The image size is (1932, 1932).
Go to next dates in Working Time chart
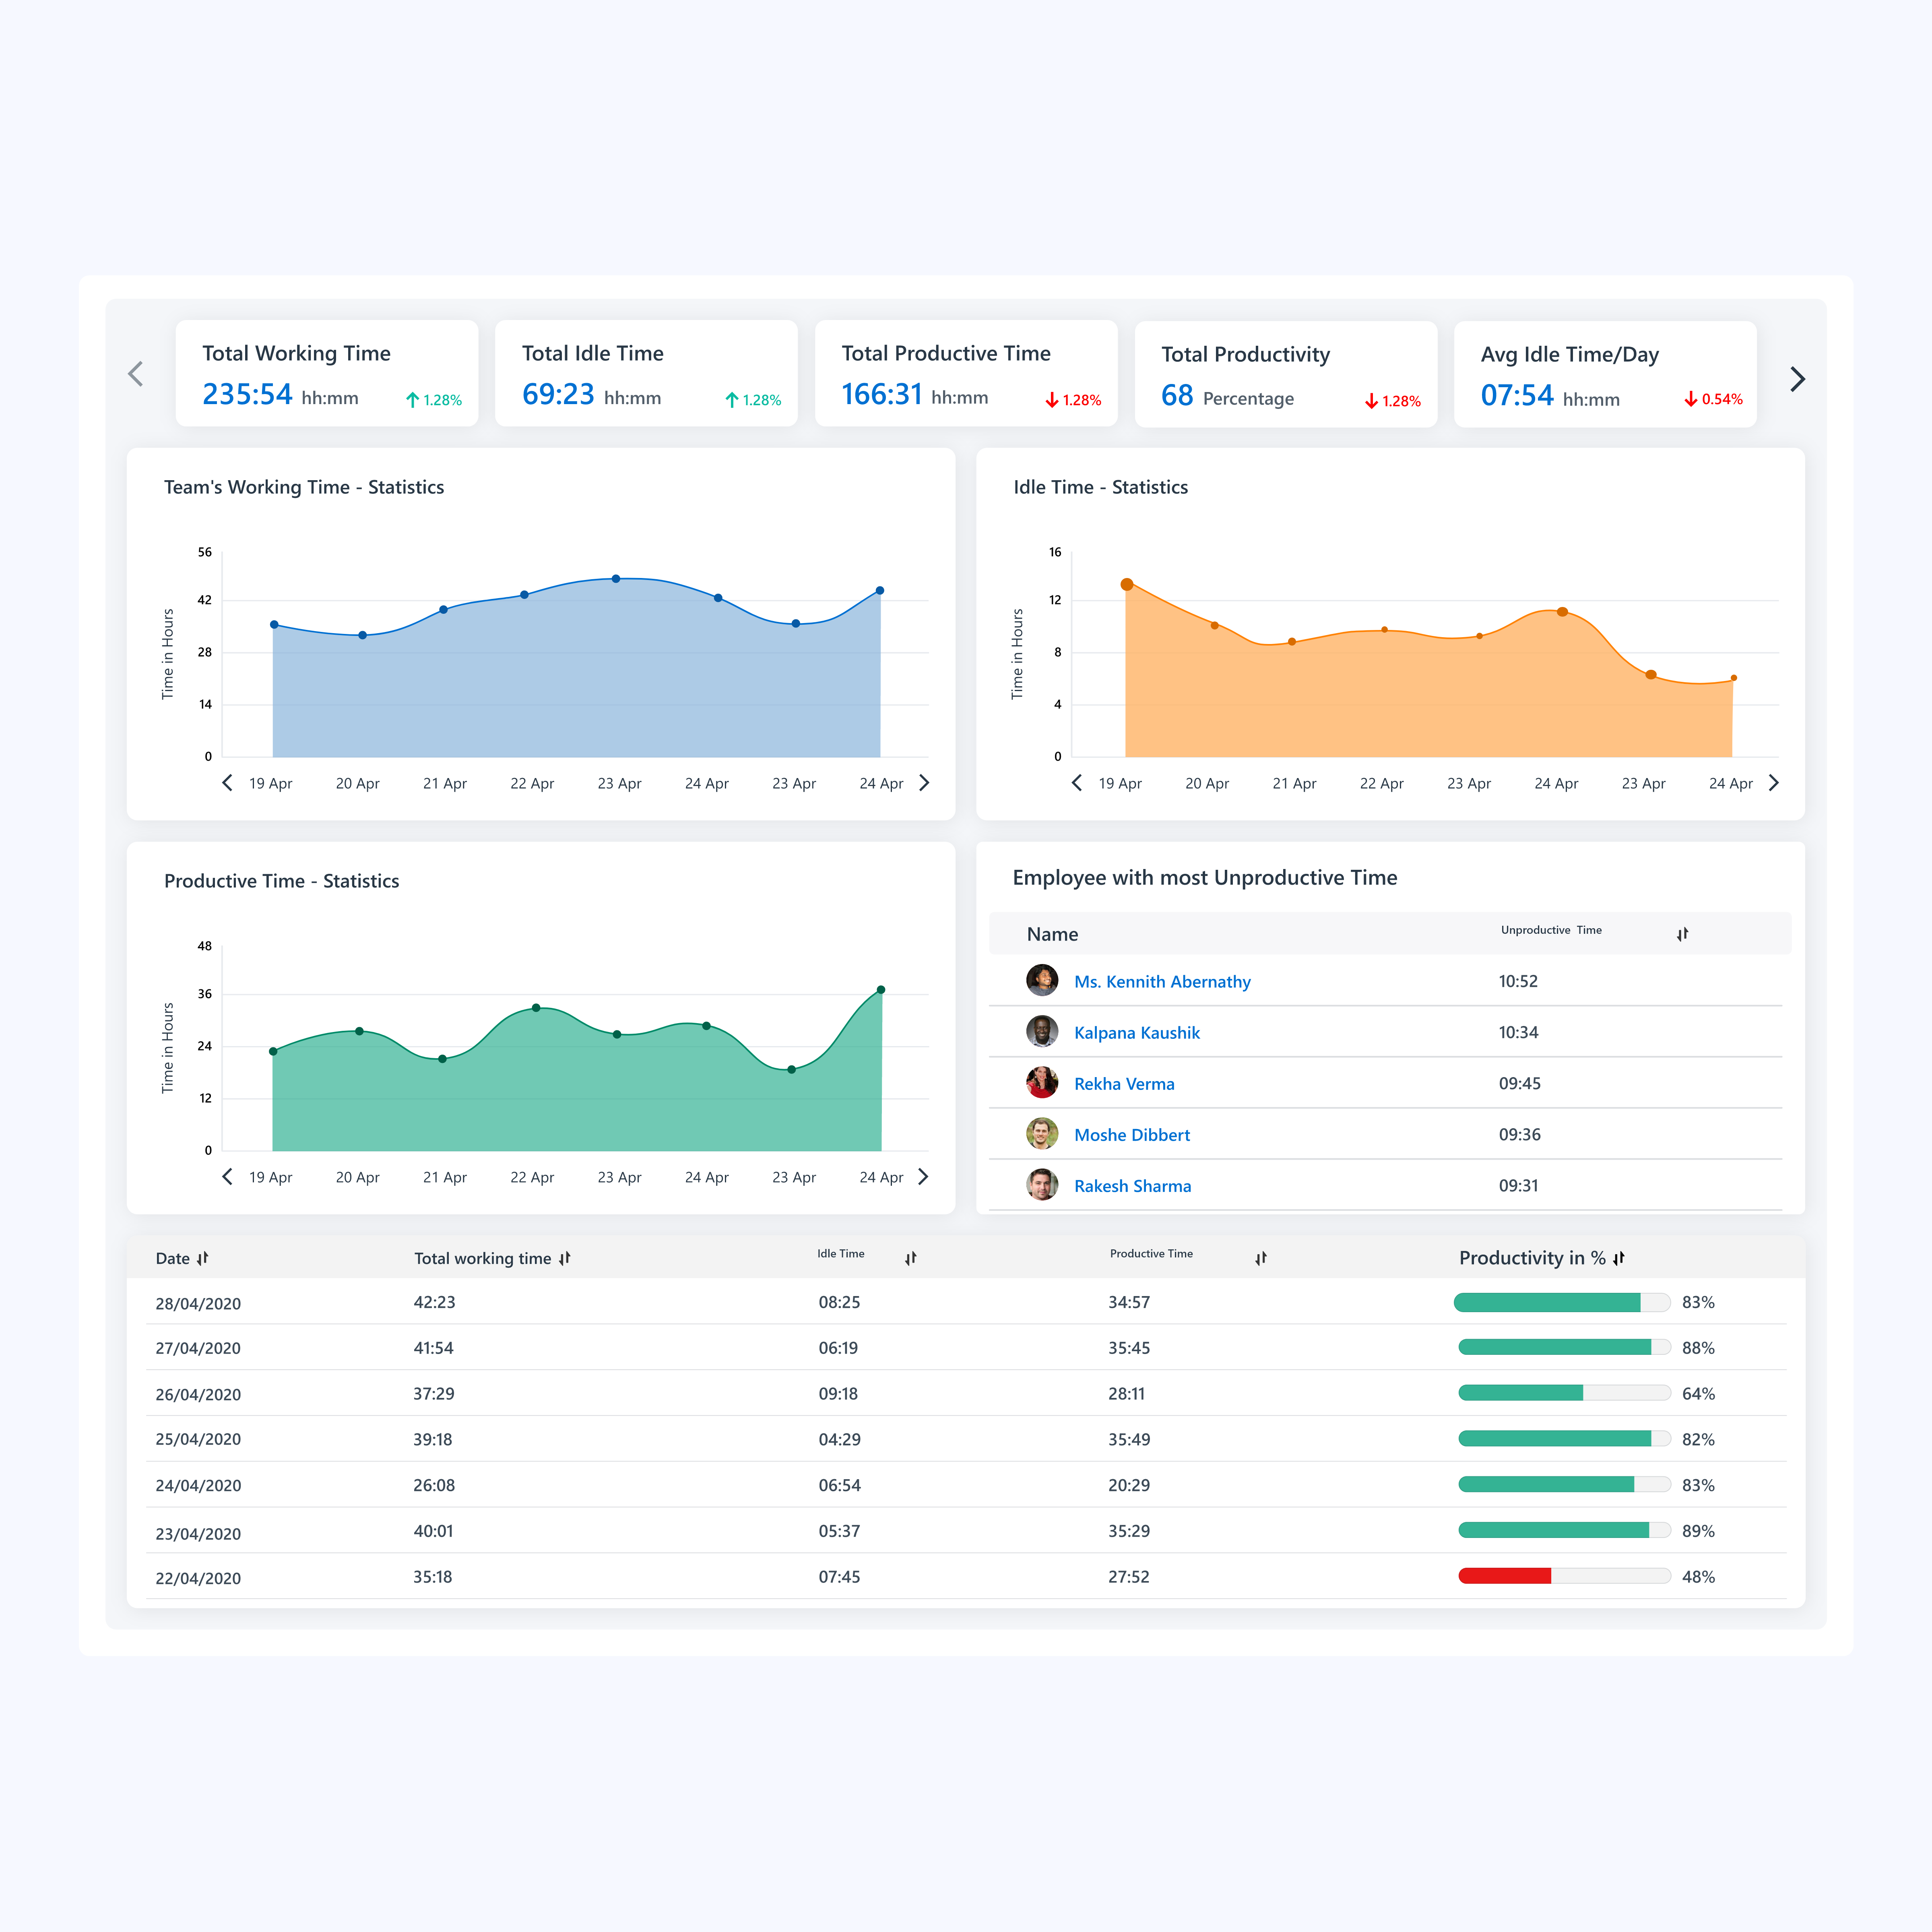924,783
